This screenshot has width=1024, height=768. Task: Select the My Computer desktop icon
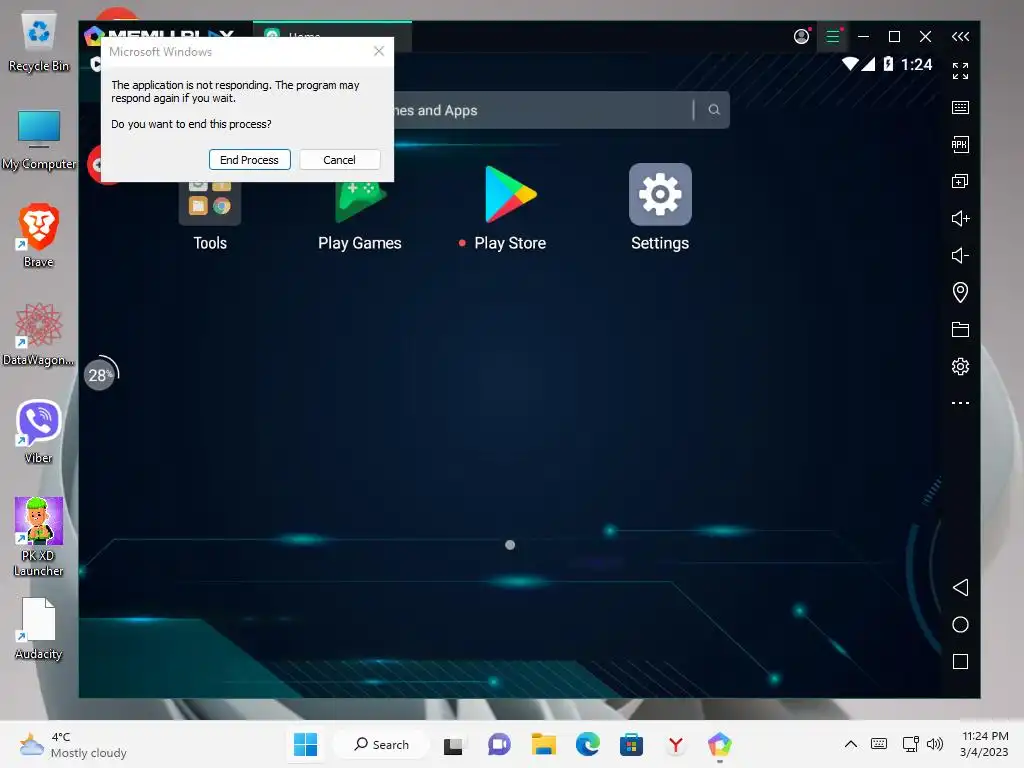[39, 140]
